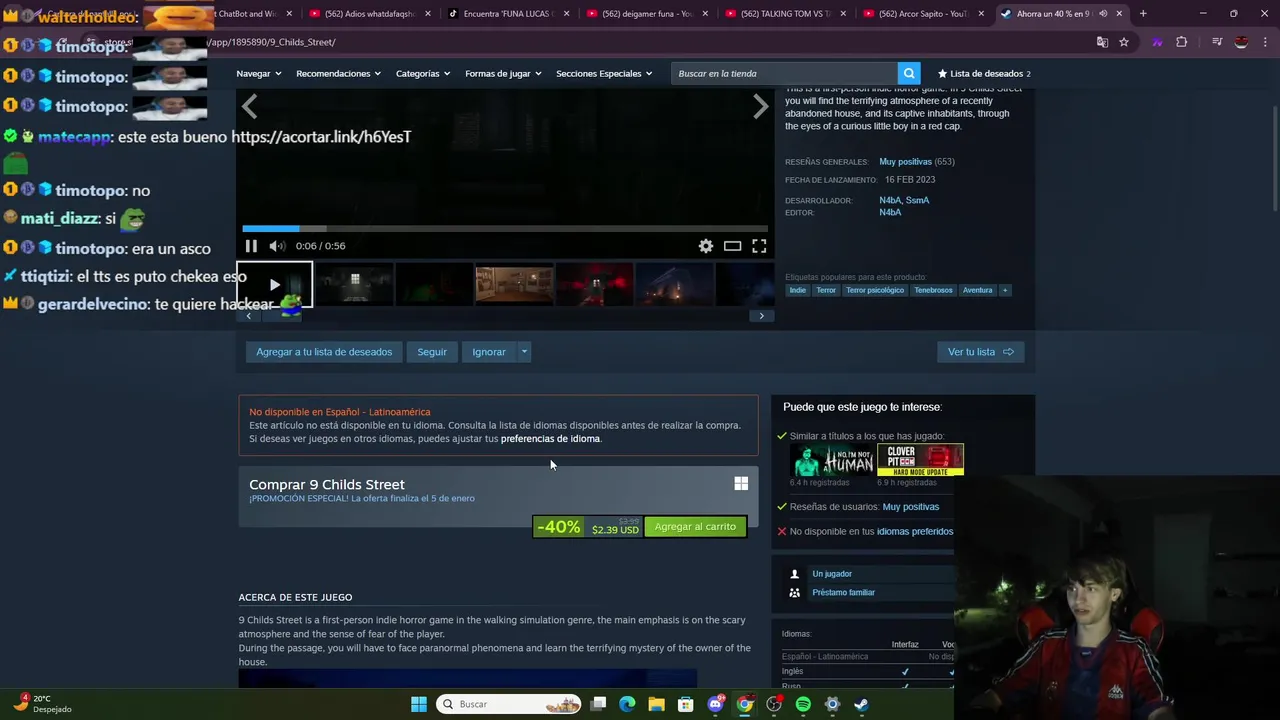Open media controls icon in Chrome toolbar
Screen dimensions: 1280x720
point(1217,42)
